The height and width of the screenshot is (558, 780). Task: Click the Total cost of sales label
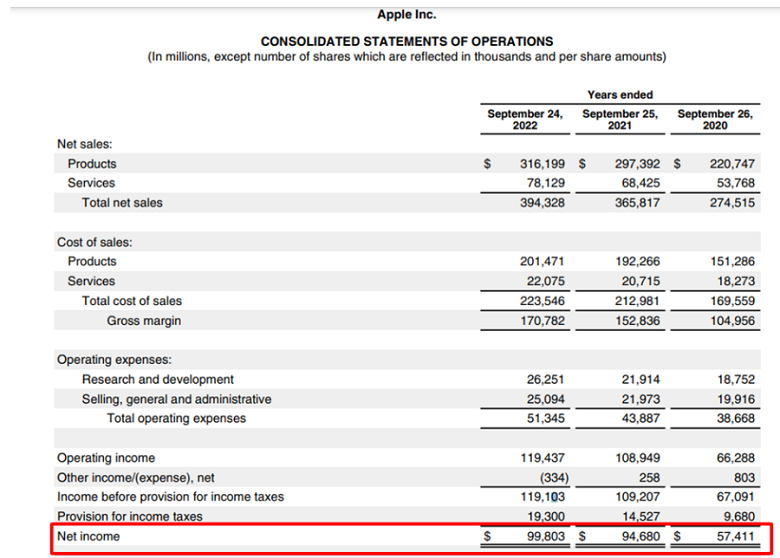point(132,301)
